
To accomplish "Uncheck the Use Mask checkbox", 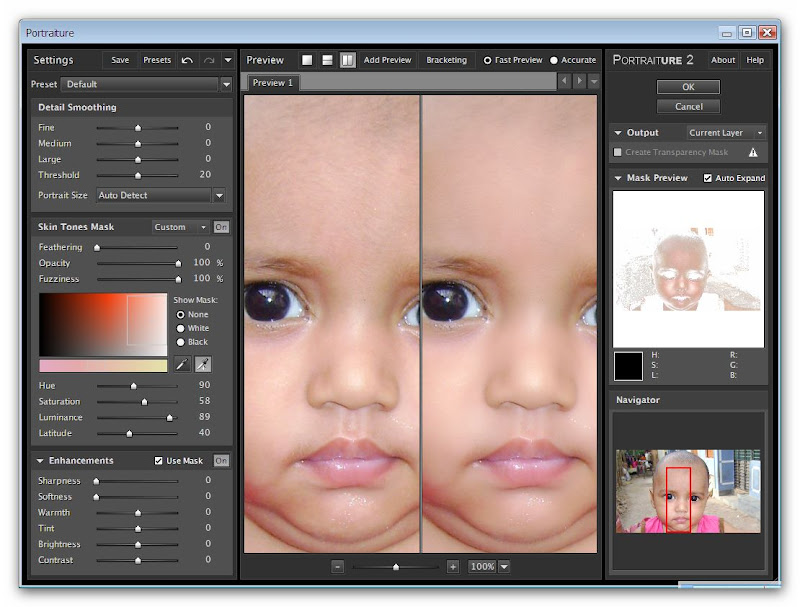I will (x=159, y=461).
